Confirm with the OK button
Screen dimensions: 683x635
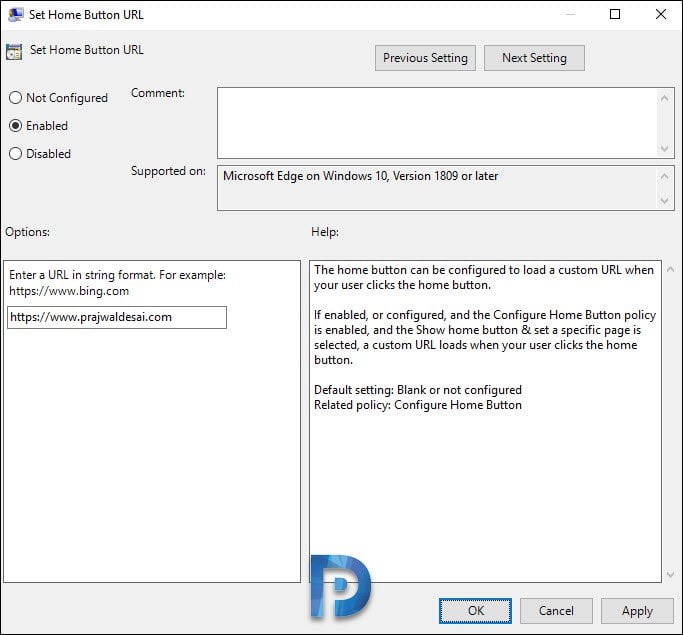[x=475, y=611]
